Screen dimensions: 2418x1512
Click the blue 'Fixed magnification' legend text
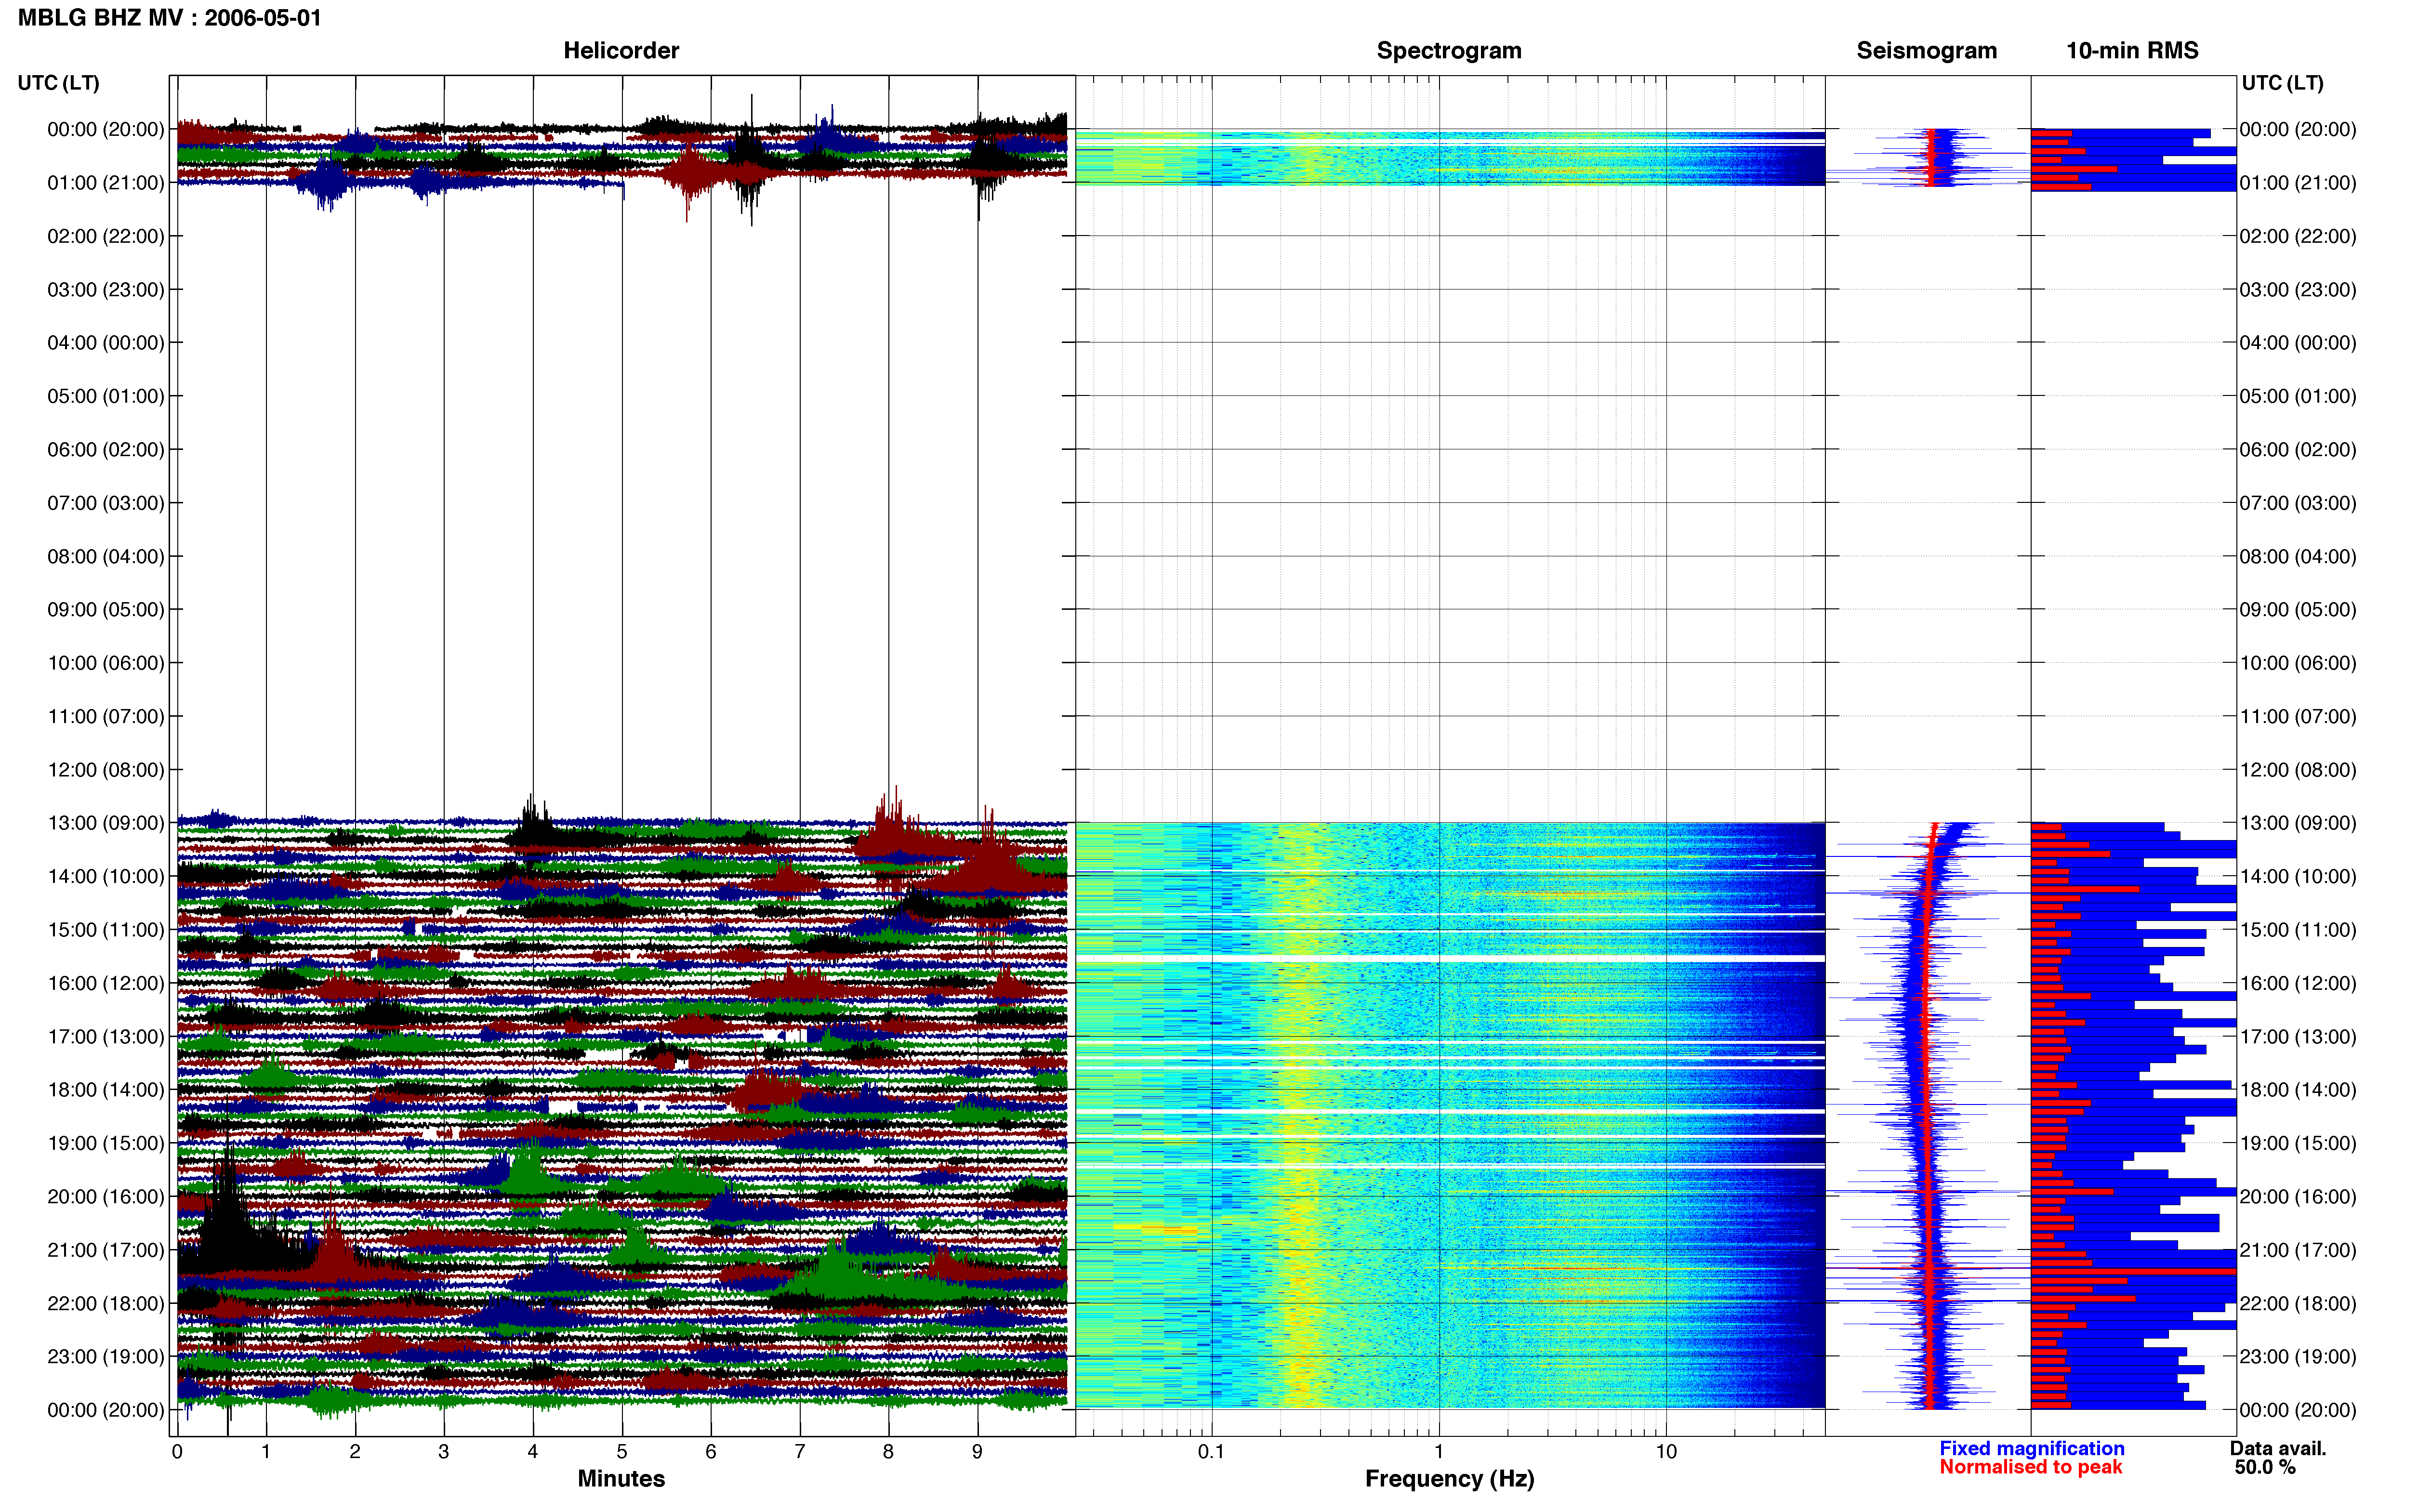tap(2031, 1448)
